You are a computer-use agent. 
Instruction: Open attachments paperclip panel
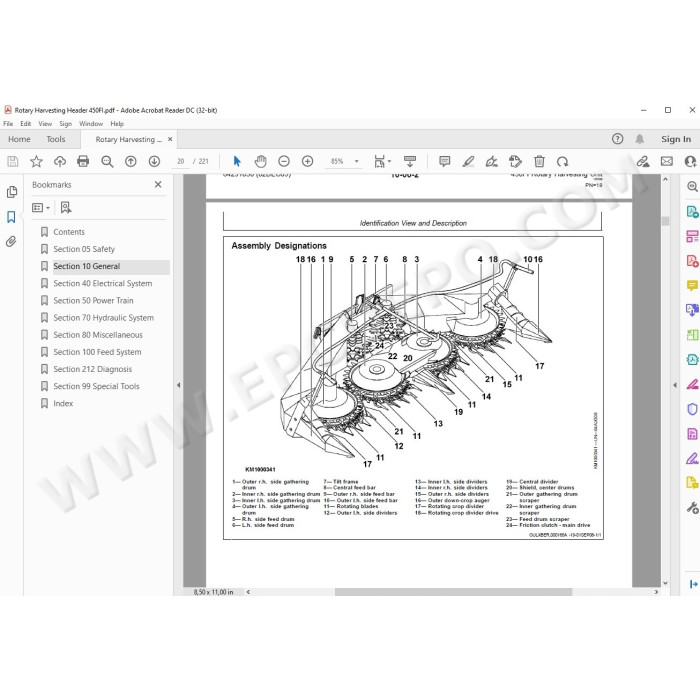coord(11,242)
